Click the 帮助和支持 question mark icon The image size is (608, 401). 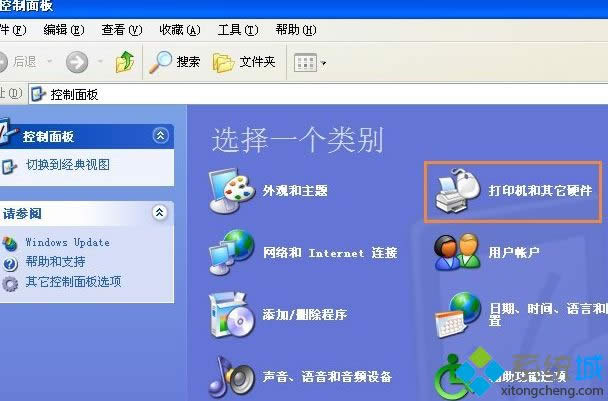point(10,264)
